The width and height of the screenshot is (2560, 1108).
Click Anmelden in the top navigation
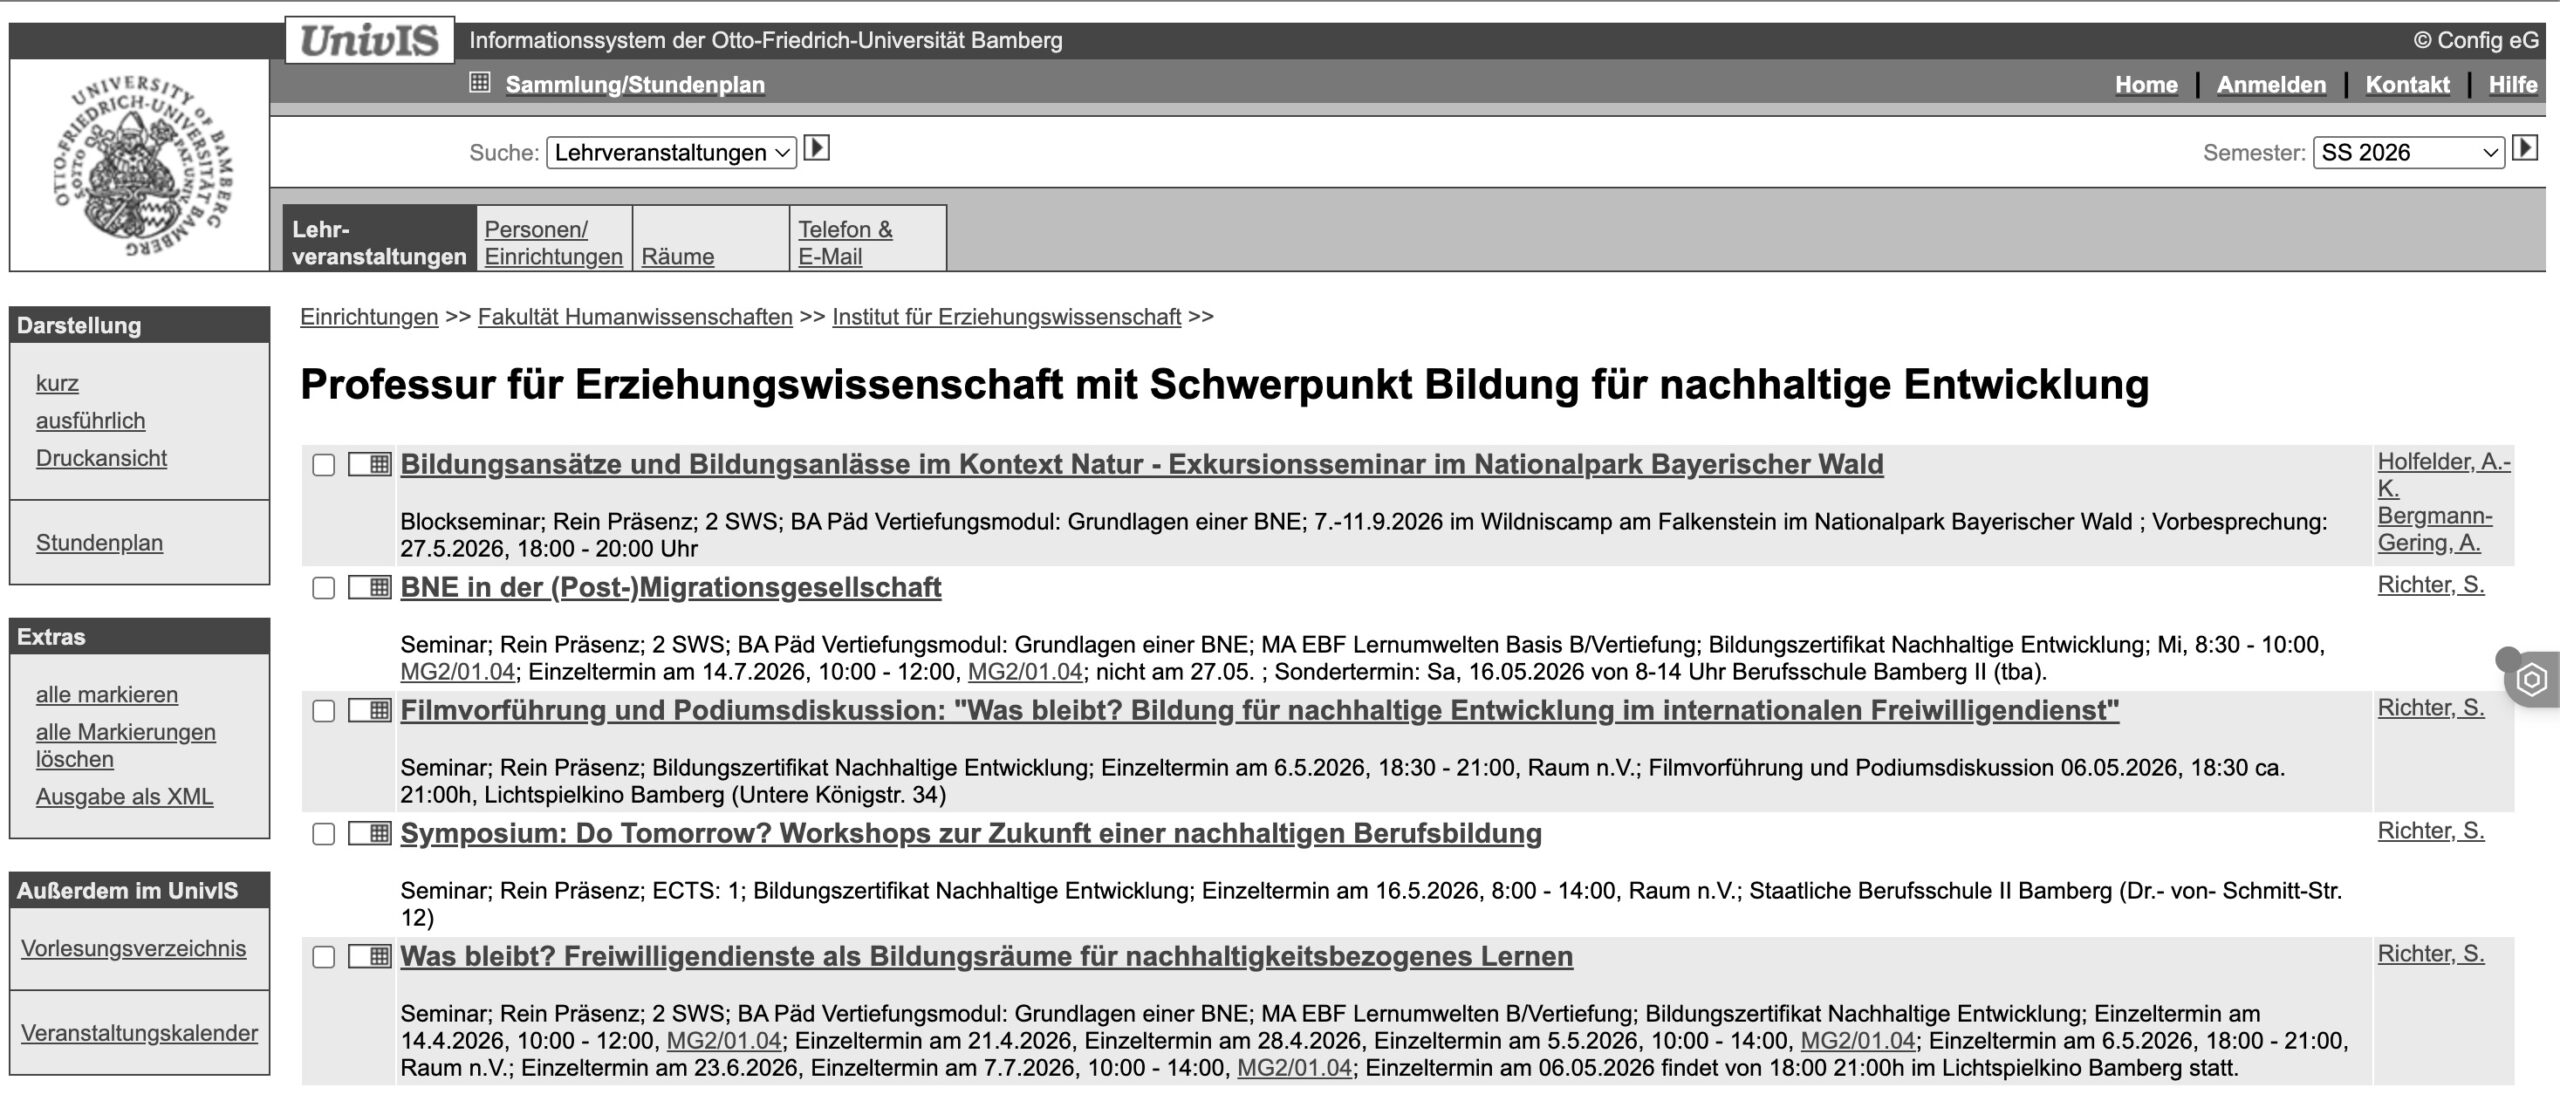2270,85
